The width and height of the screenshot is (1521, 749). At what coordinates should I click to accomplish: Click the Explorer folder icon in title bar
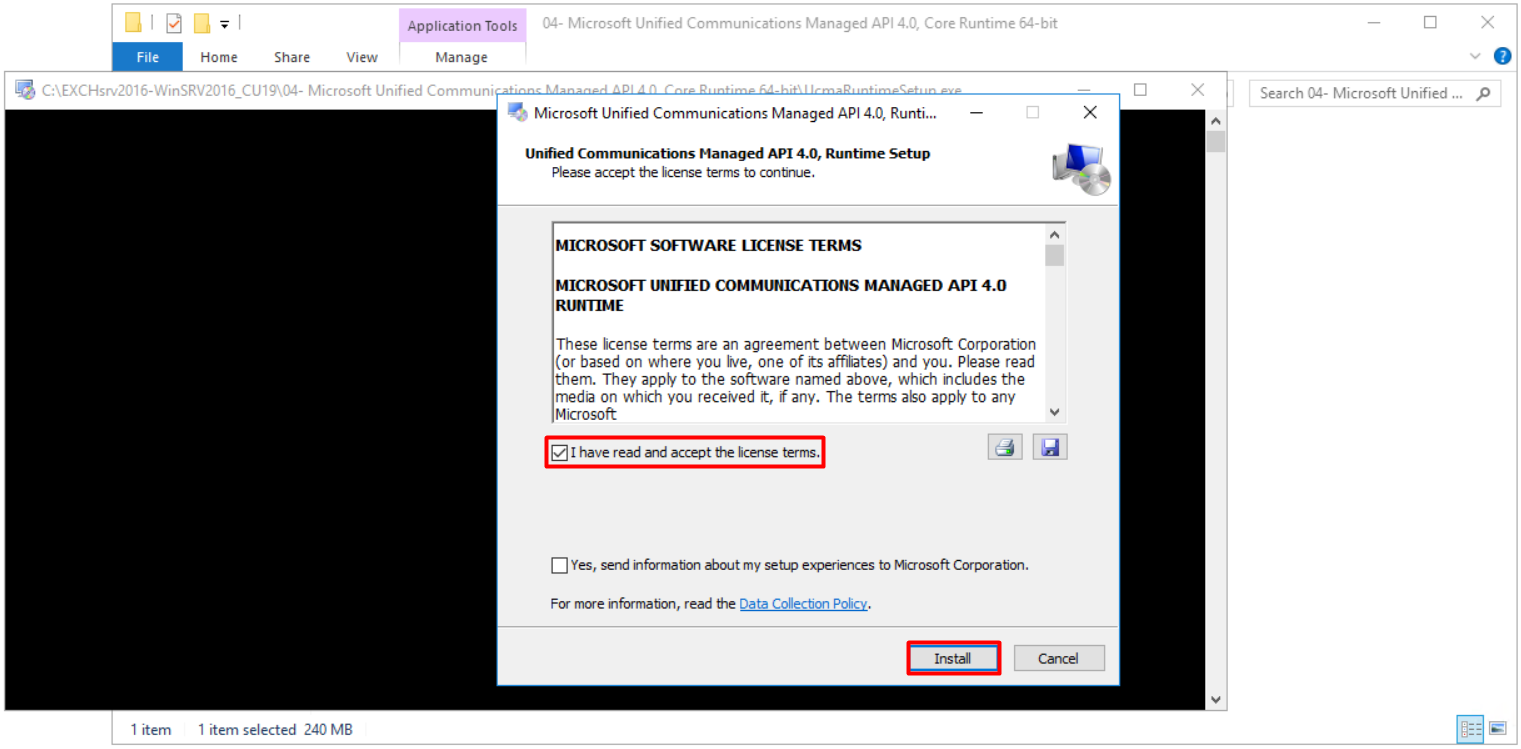pos(133,22)
